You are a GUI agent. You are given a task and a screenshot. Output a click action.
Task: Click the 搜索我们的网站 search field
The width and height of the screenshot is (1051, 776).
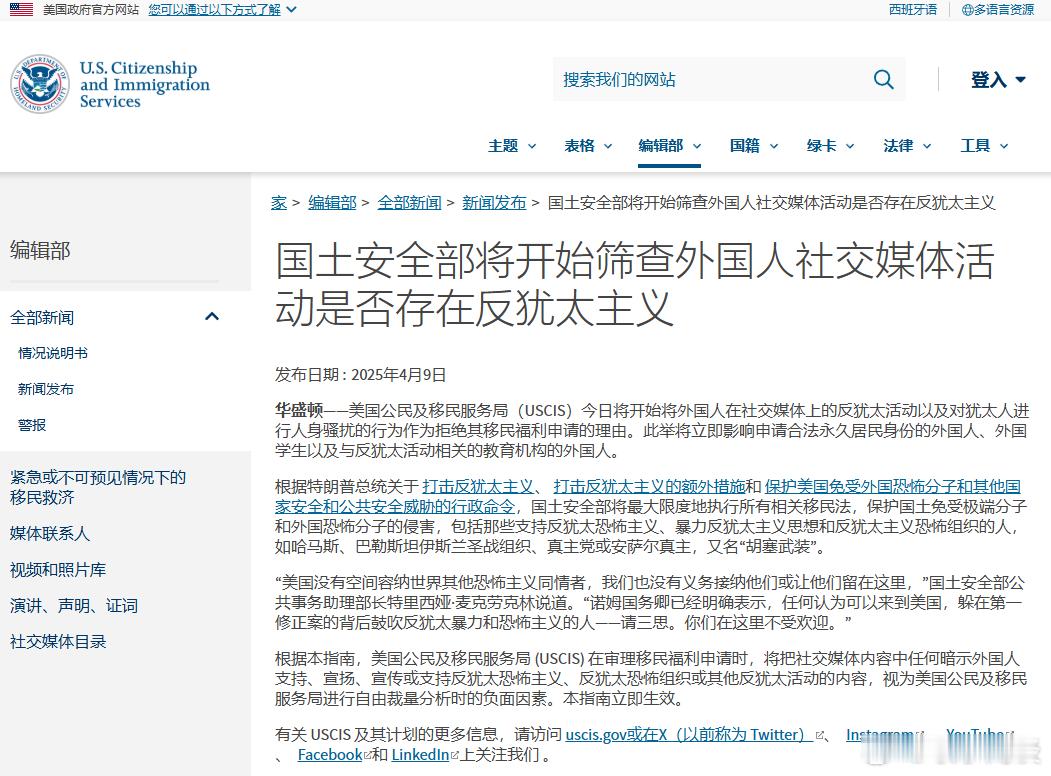click(712, 80)
